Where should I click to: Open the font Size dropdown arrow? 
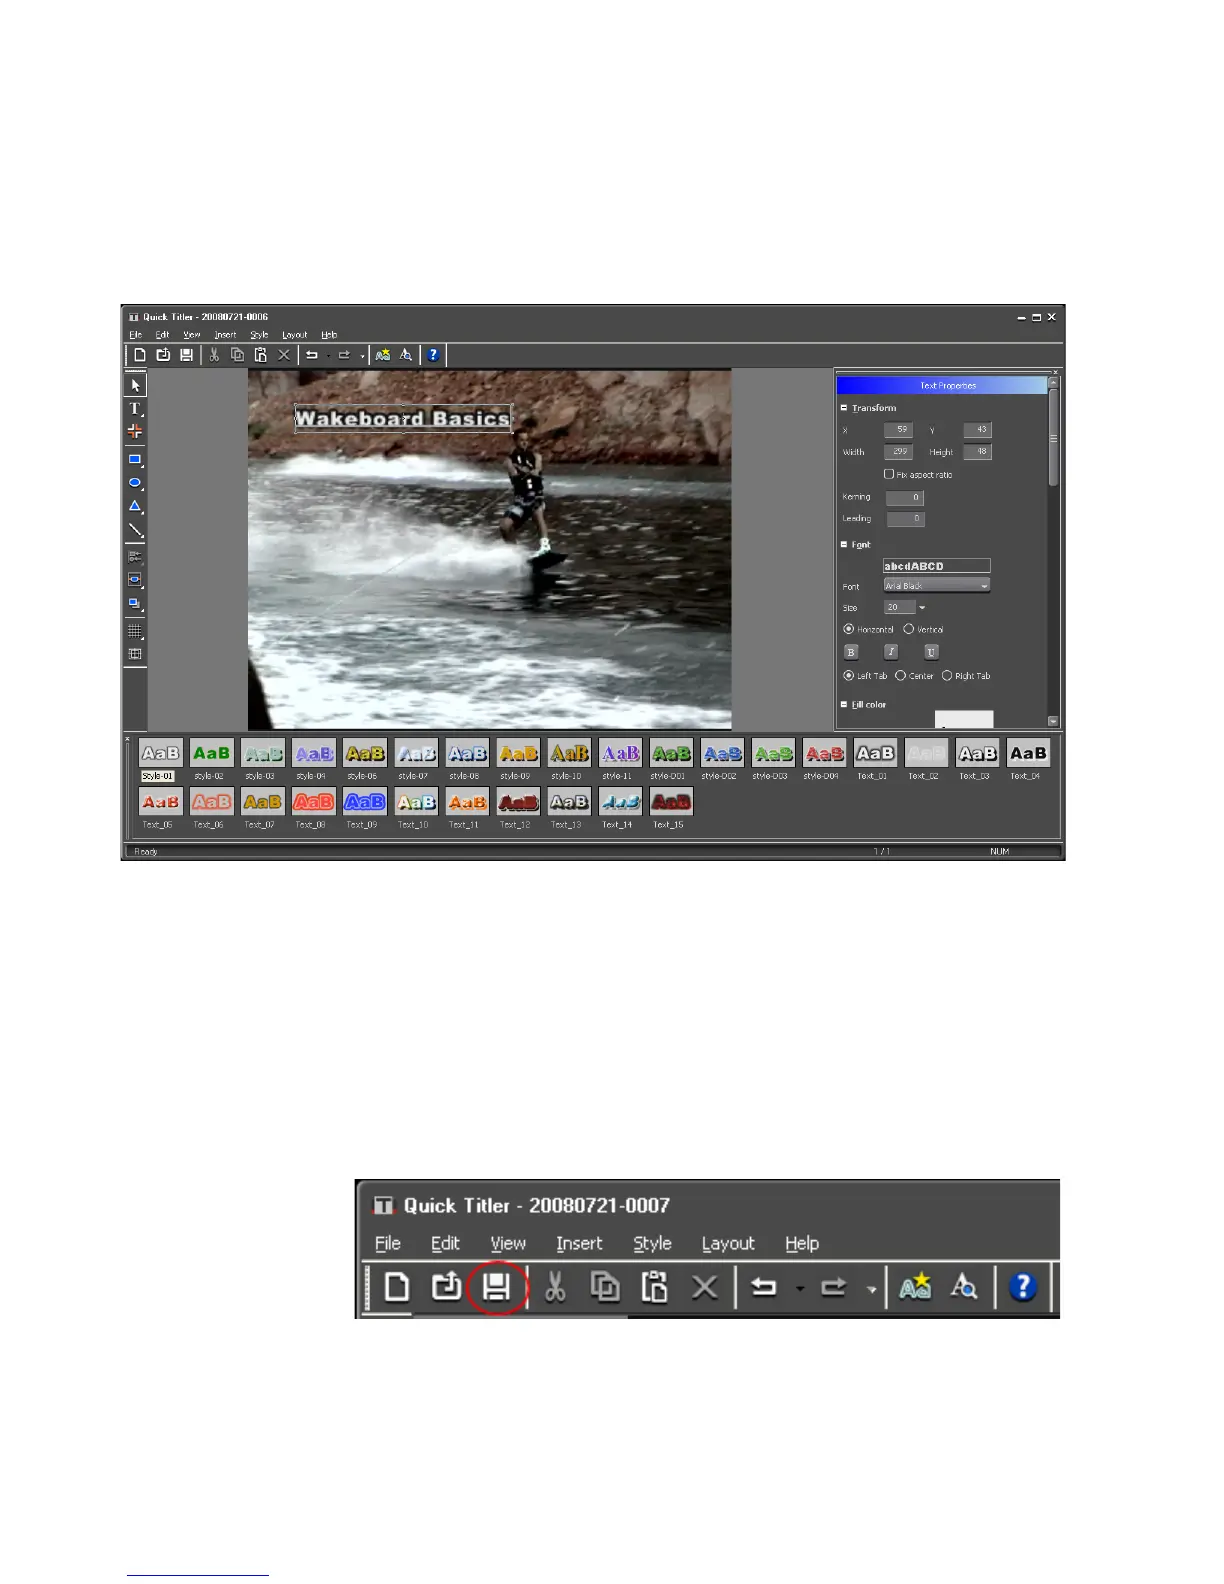(x=922, y=608)
